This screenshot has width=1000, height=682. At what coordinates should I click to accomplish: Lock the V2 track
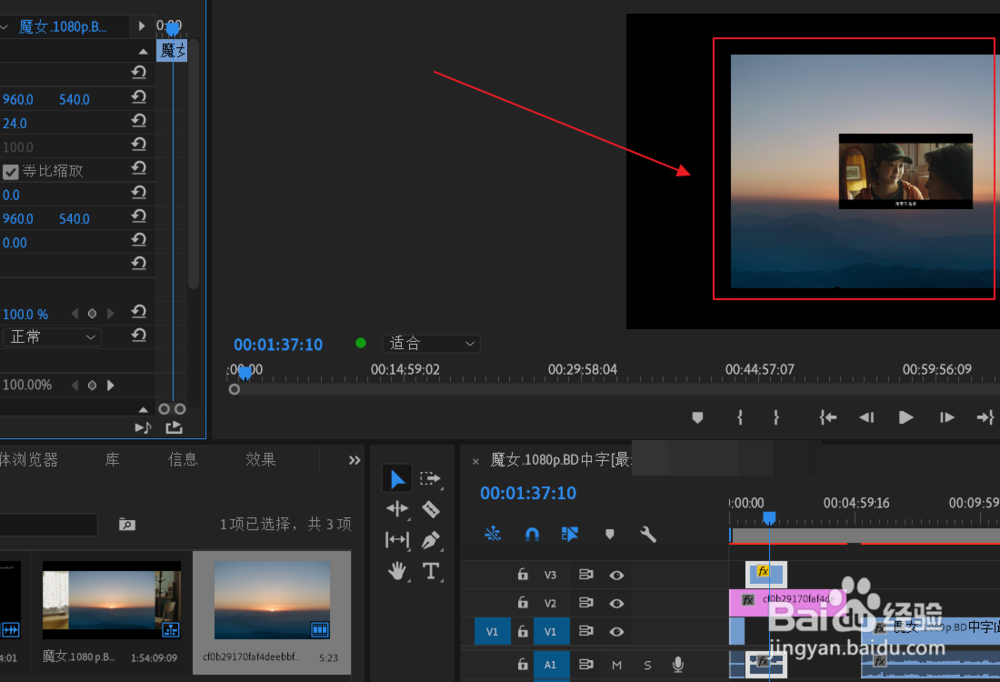pos(523,602)
